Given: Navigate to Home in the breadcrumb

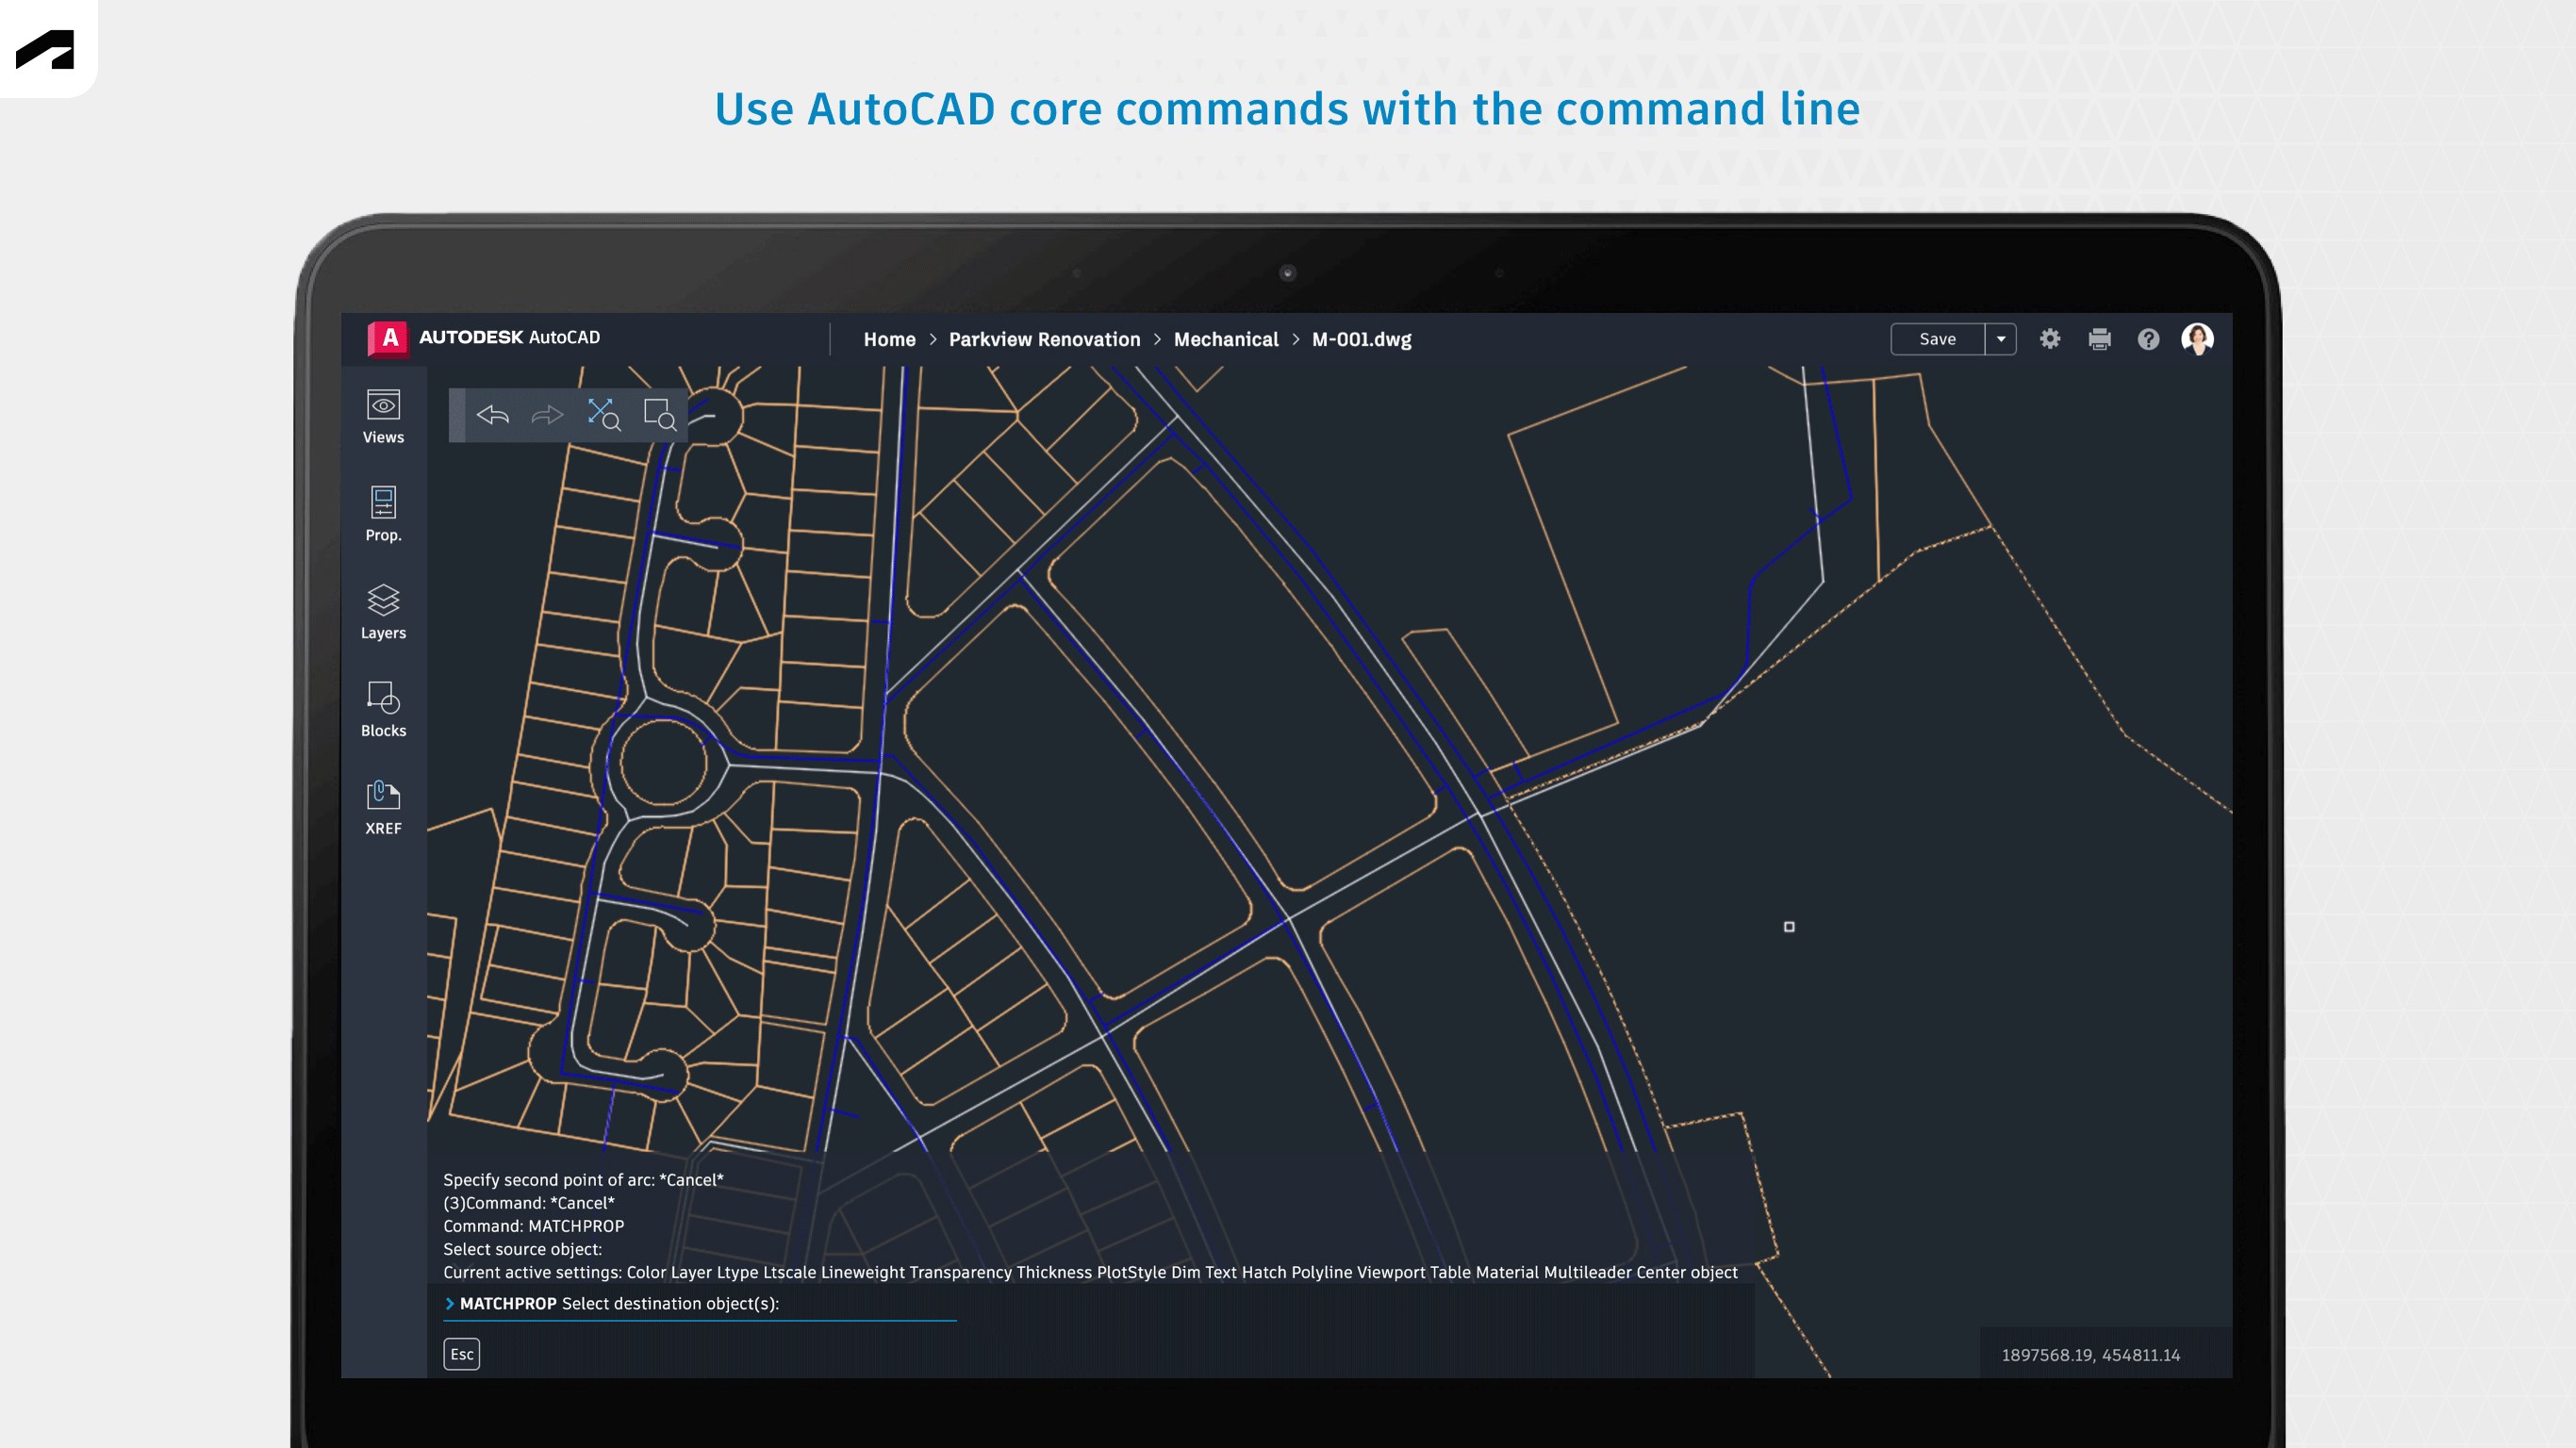Looking at the screenshot, I should click(889, 339).
